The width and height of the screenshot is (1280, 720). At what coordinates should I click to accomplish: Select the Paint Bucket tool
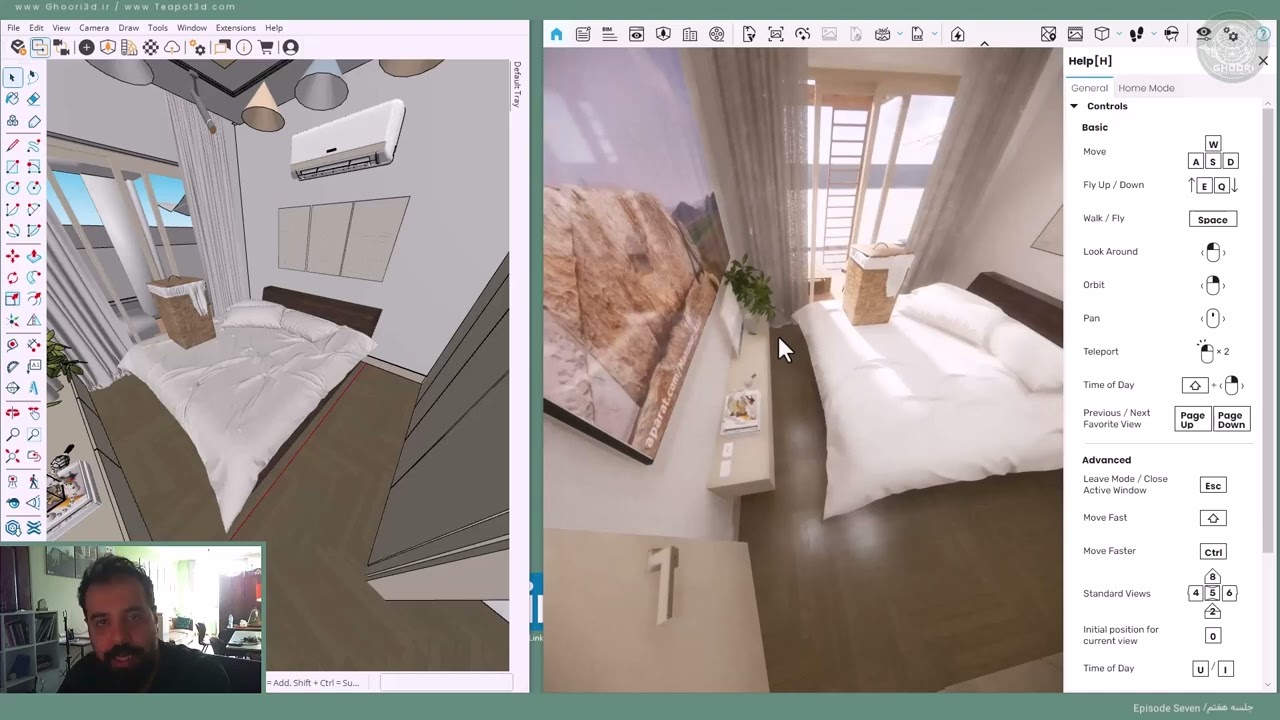coord(12,99)
